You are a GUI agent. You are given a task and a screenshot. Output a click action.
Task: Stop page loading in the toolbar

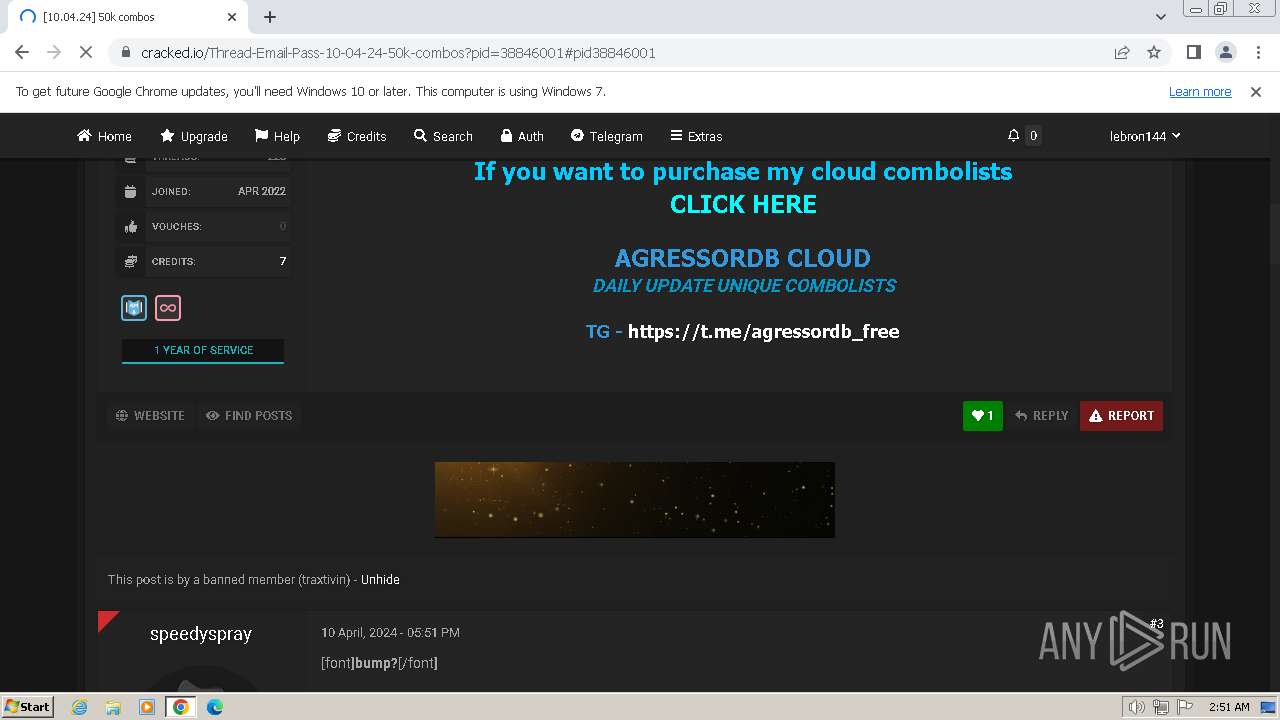pos(86,52)
